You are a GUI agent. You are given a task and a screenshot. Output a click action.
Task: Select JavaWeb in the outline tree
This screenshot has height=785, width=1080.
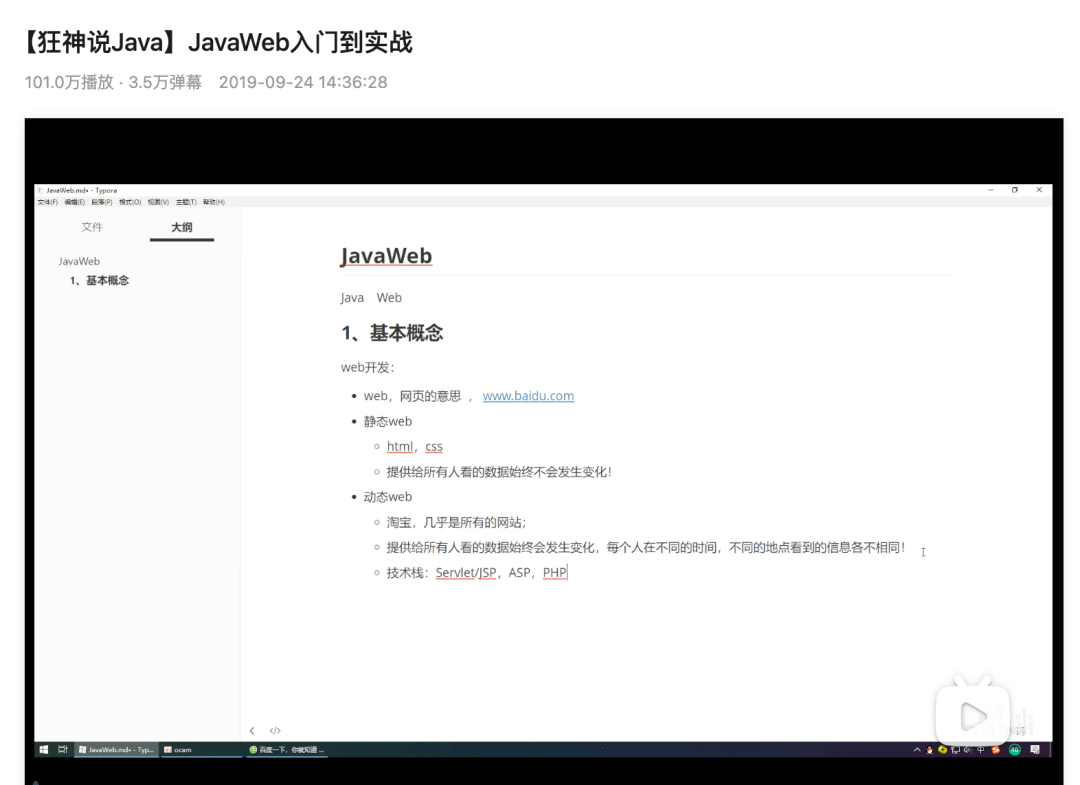coord(79,261)
